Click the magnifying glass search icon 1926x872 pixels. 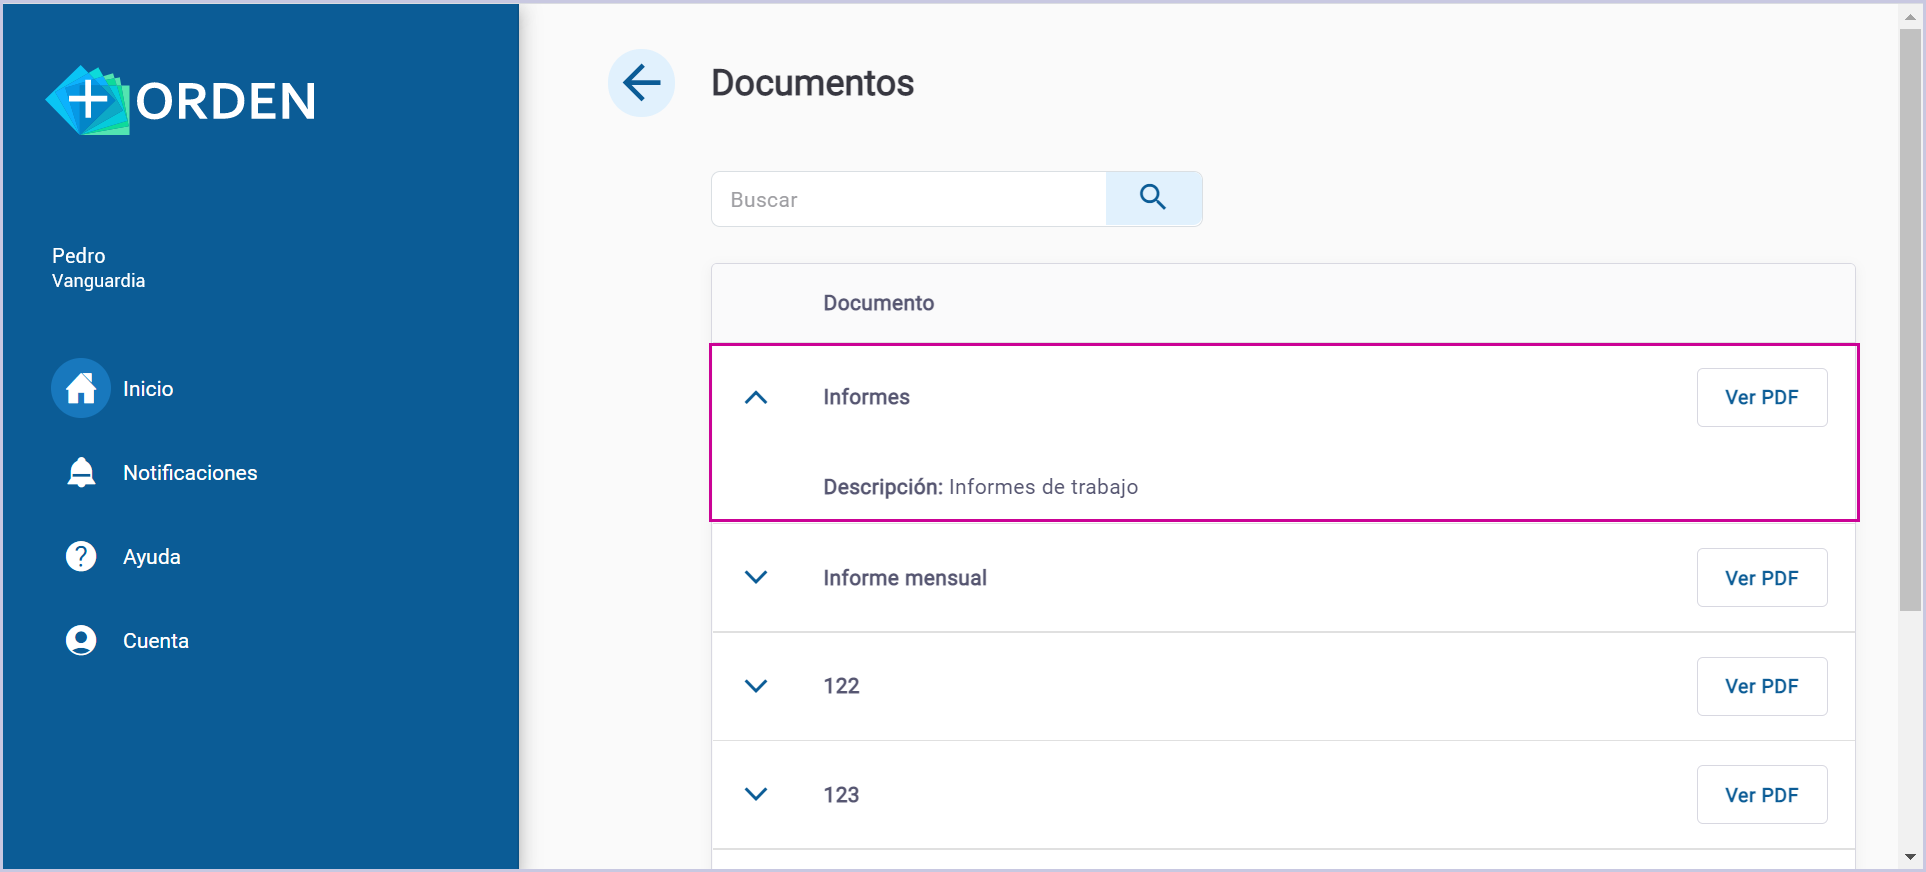point(1153,198)
